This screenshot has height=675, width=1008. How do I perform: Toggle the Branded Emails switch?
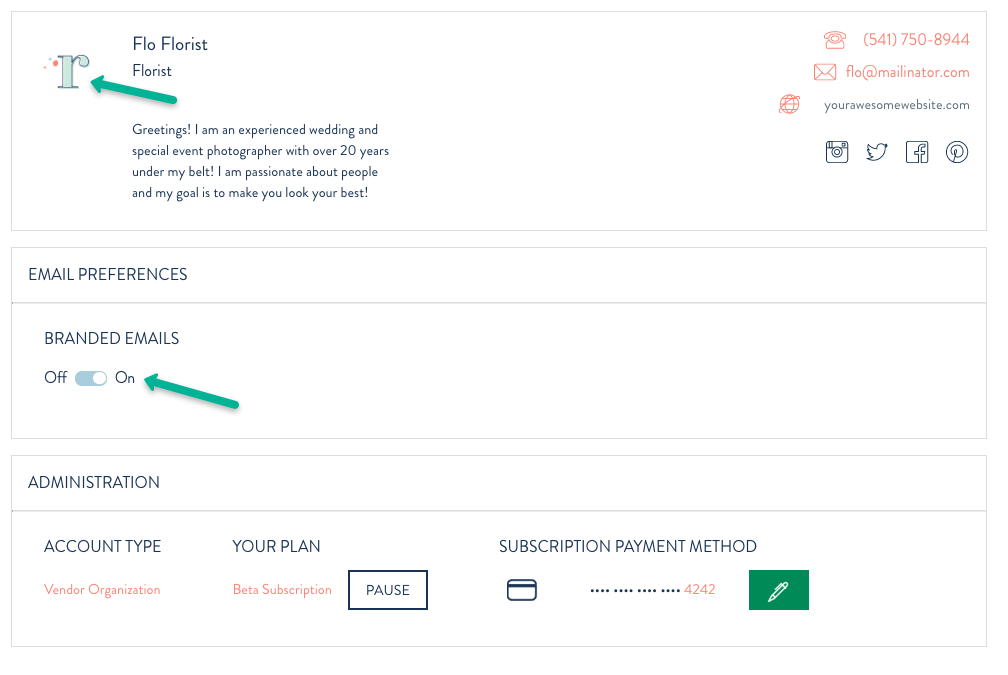(x=91, y=378)
